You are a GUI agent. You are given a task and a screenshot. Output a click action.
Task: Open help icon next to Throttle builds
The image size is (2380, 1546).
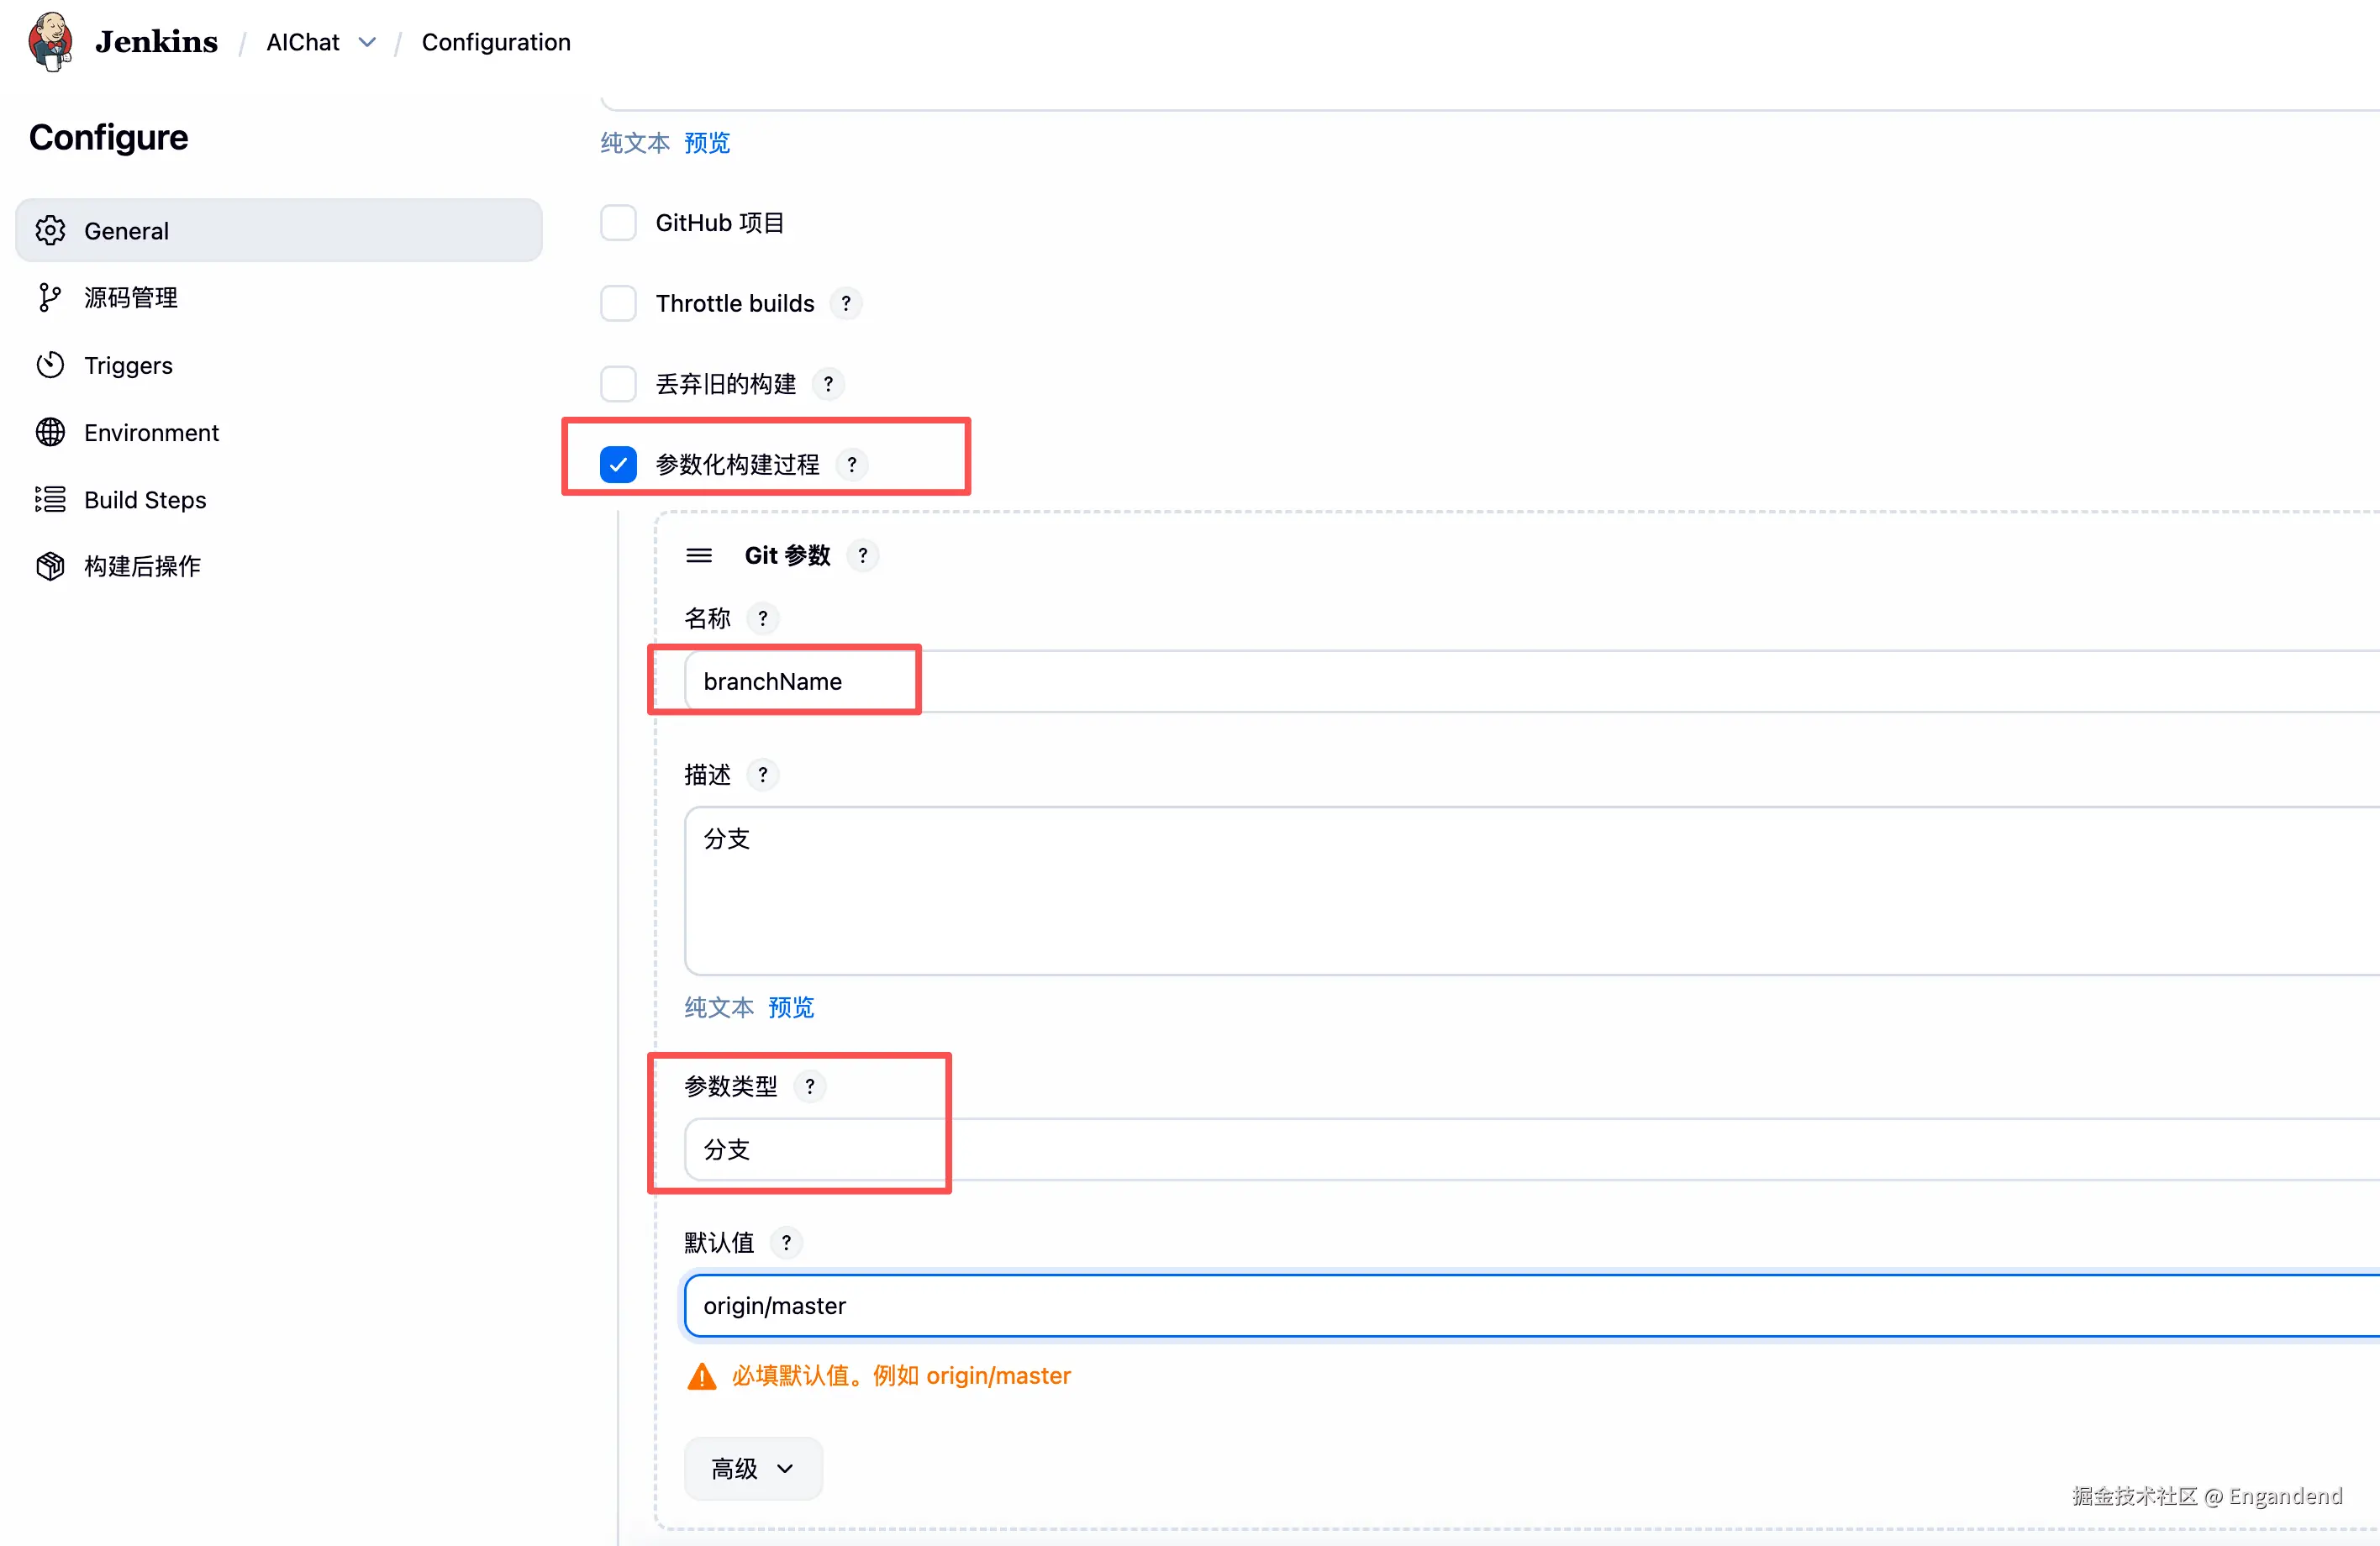click(x=846, y=303)
